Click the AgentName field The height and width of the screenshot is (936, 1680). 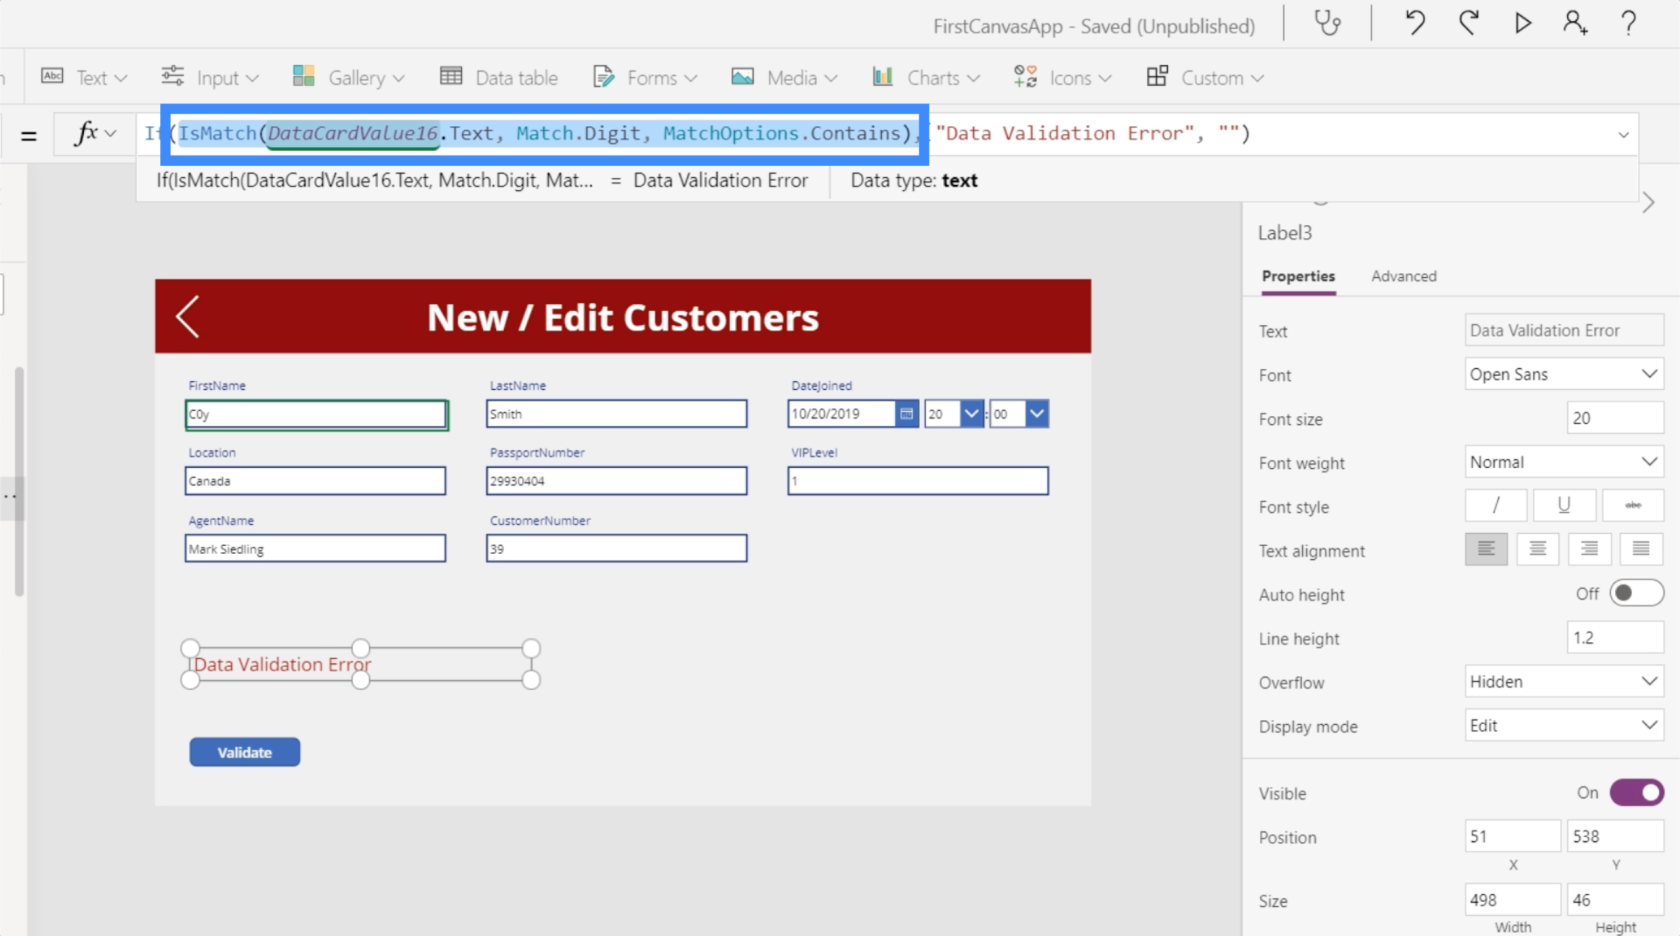coord(316,549)
